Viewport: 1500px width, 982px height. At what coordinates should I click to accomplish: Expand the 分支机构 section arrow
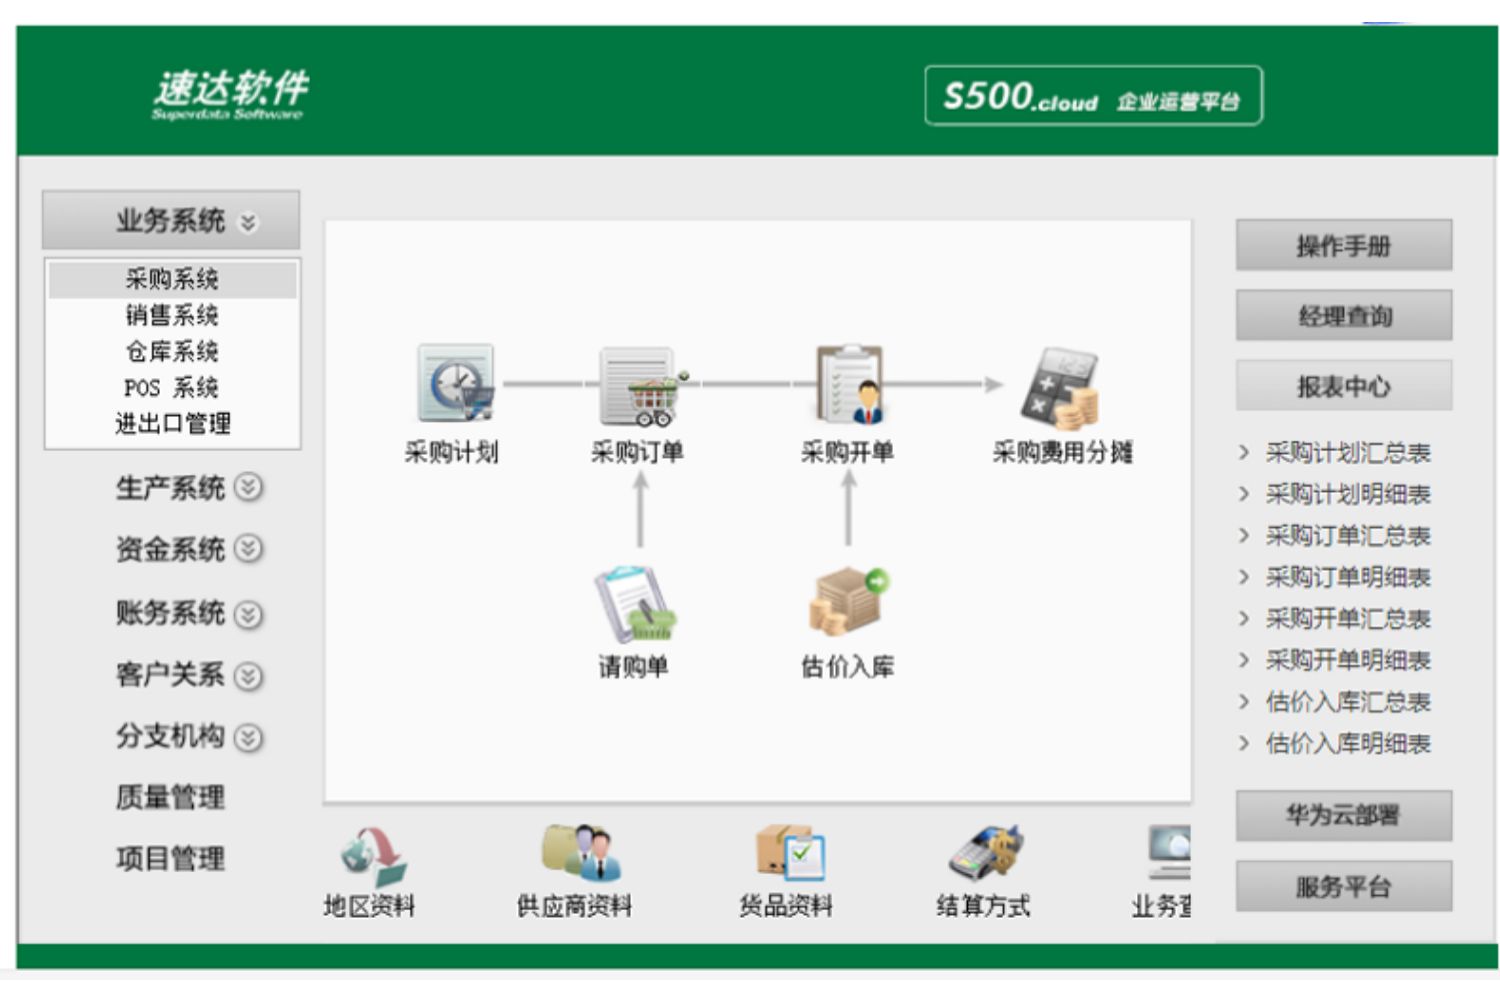(x=248, y=737)
